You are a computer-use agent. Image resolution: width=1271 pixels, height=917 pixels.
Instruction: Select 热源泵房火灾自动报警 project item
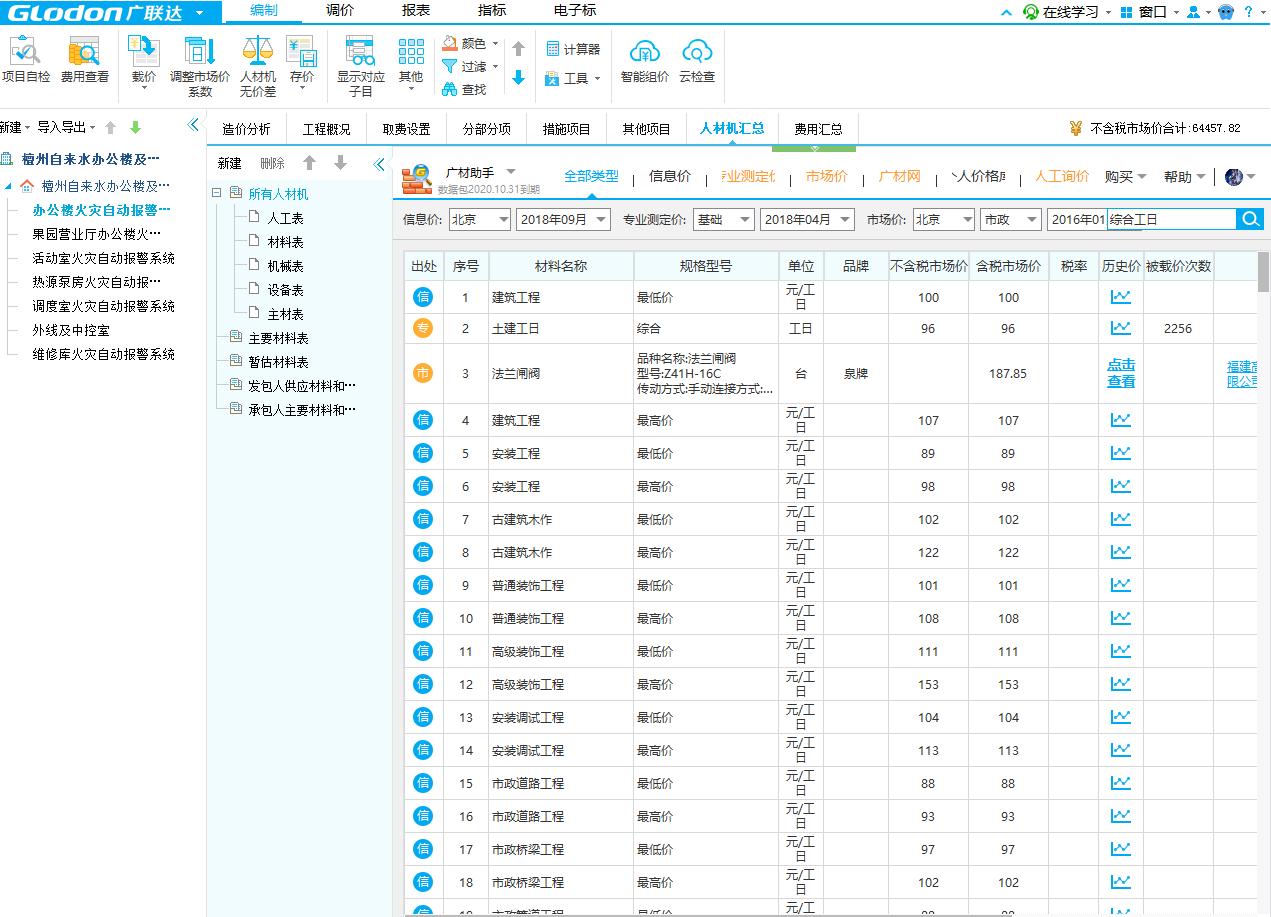pyautogui.click(x=96, y=282)
